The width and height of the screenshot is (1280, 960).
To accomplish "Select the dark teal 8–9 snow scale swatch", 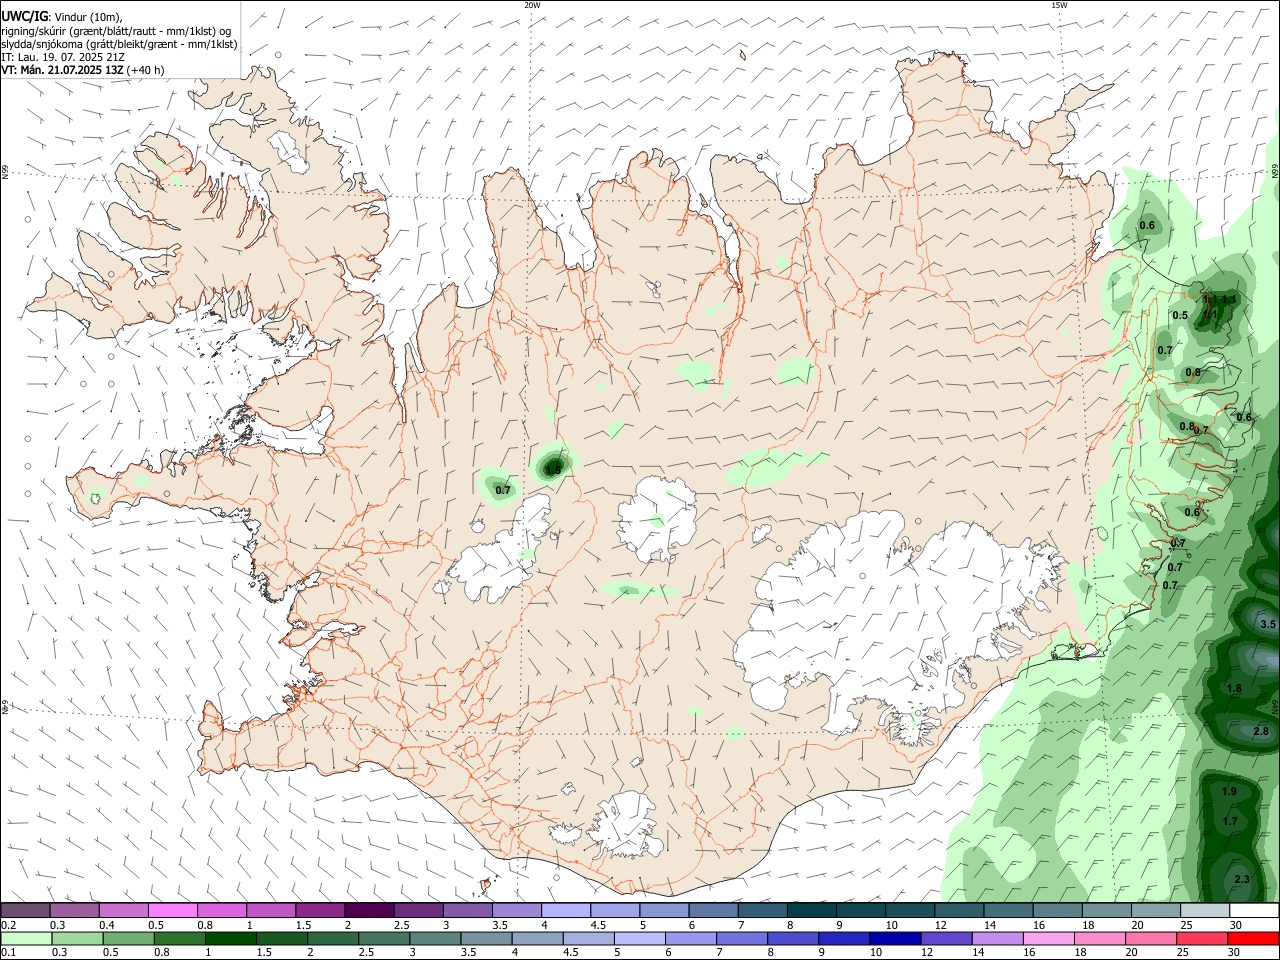I will (811, 911).
